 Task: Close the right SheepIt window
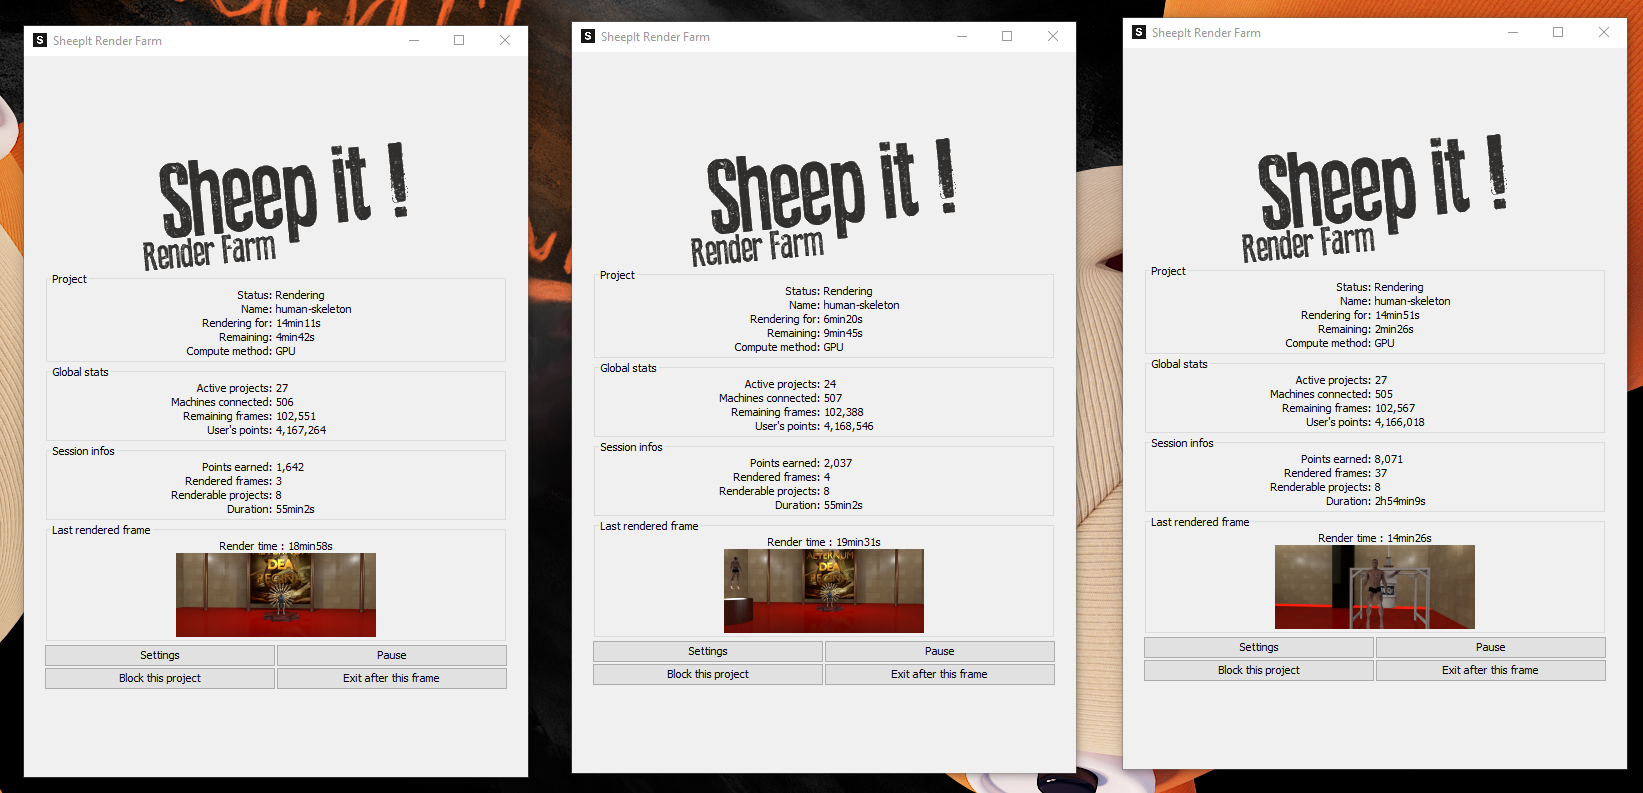click(1604, 32)
